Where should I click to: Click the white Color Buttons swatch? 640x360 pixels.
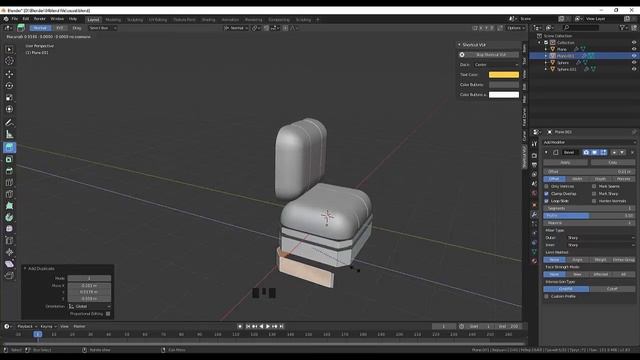504,95
